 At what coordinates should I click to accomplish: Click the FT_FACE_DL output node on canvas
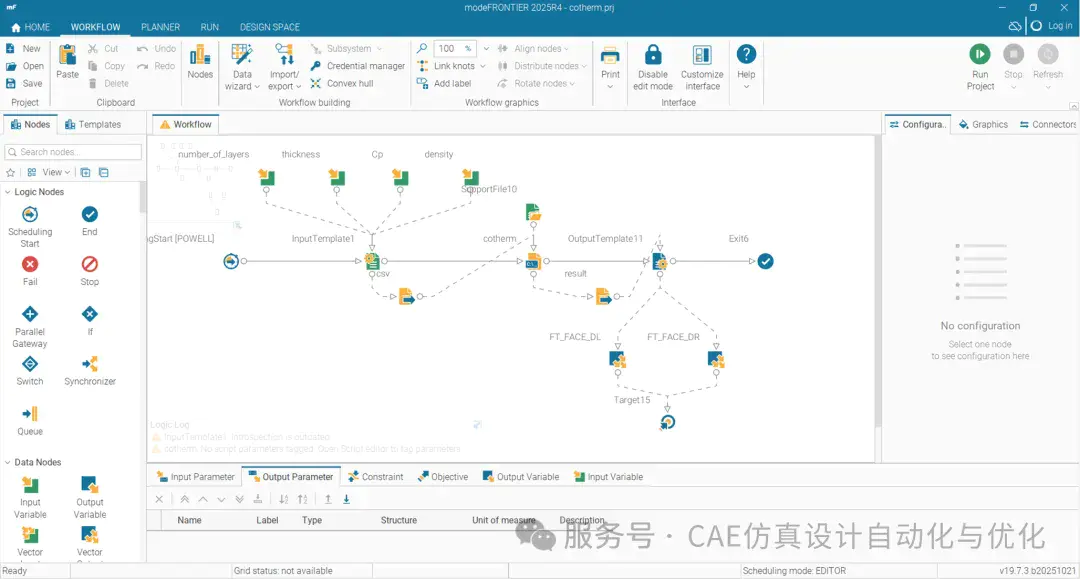(x=617, y=359)
